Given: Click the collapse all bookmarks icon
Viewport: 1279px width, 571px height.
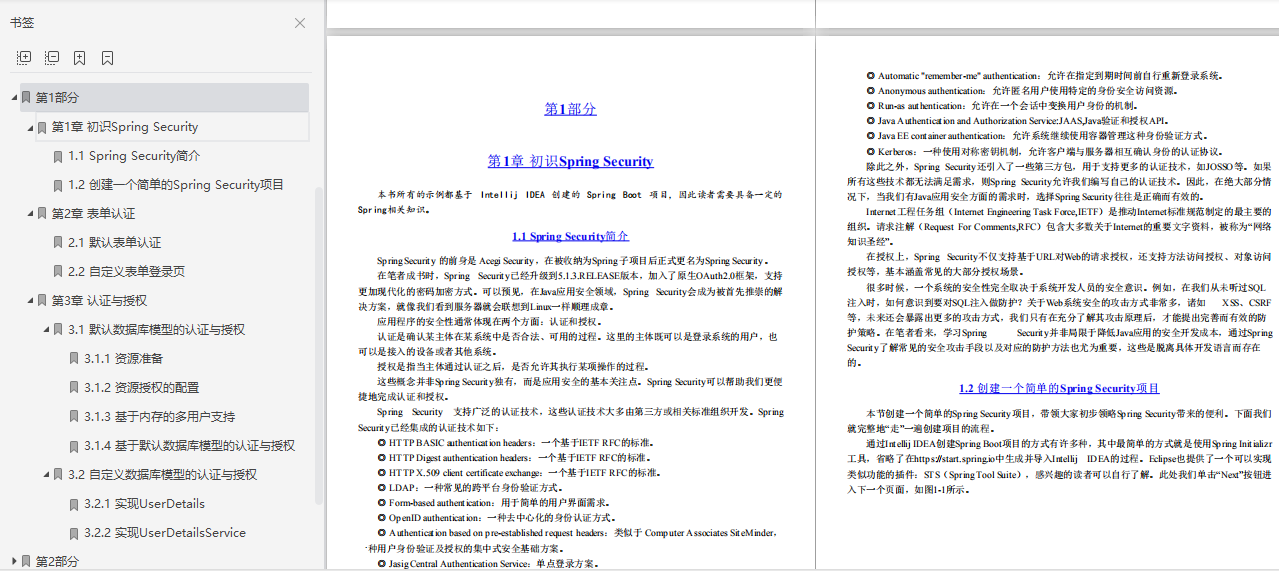Looking at the screenshot, I should click(52, 58).
